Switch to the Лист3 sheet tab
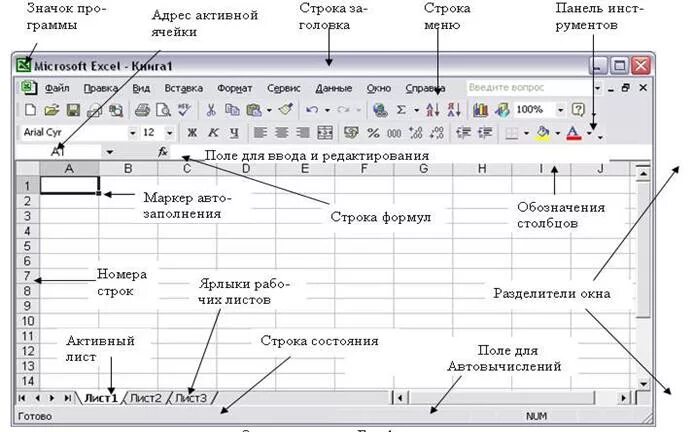This screenshot has height=432, width=694. point(191,398)
